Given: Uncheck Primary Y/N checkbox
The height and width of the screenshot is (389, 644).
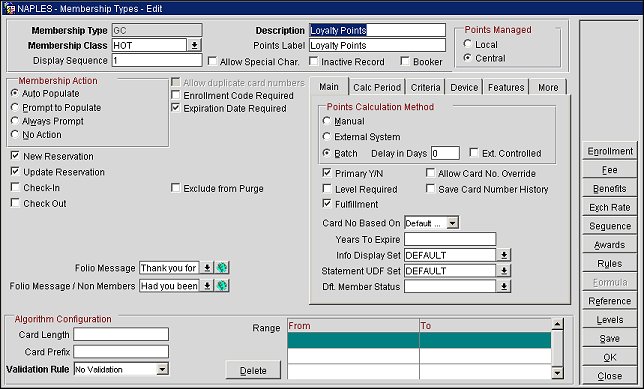Looking at the screenshot, I should point(327,173).
